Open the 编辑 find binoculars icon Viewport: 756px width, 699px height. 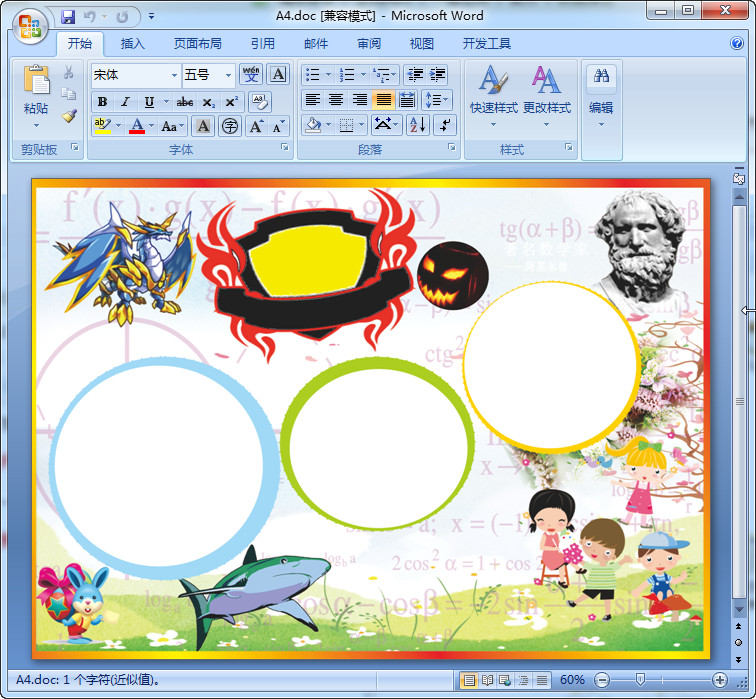(x=601, y=76)
